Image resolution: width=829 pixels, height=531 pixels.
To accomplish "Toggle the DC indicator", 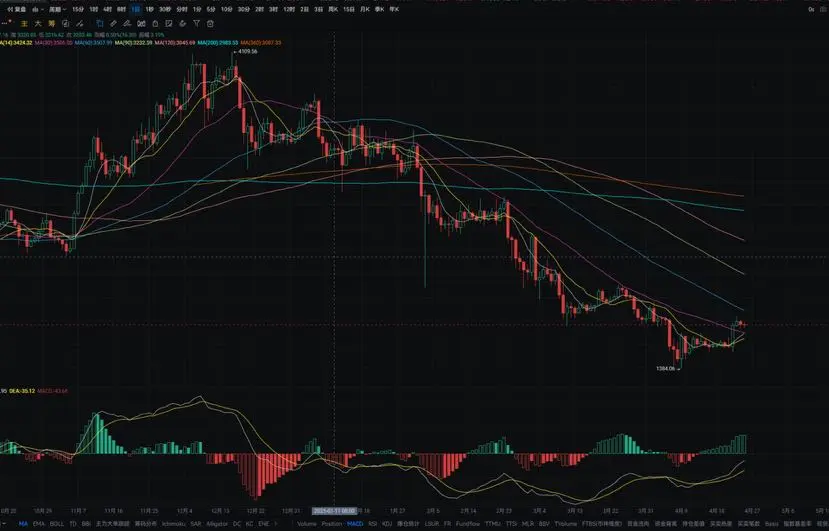I will point(237,524).
